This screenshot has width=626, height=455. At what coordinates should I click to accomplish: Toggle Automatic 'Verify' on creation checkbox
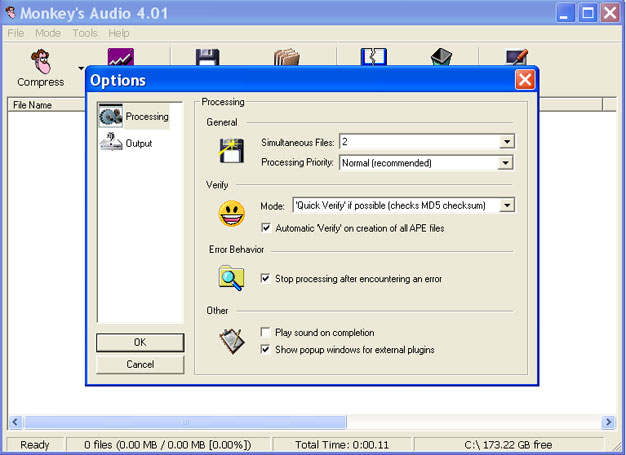tap(265, 228)
